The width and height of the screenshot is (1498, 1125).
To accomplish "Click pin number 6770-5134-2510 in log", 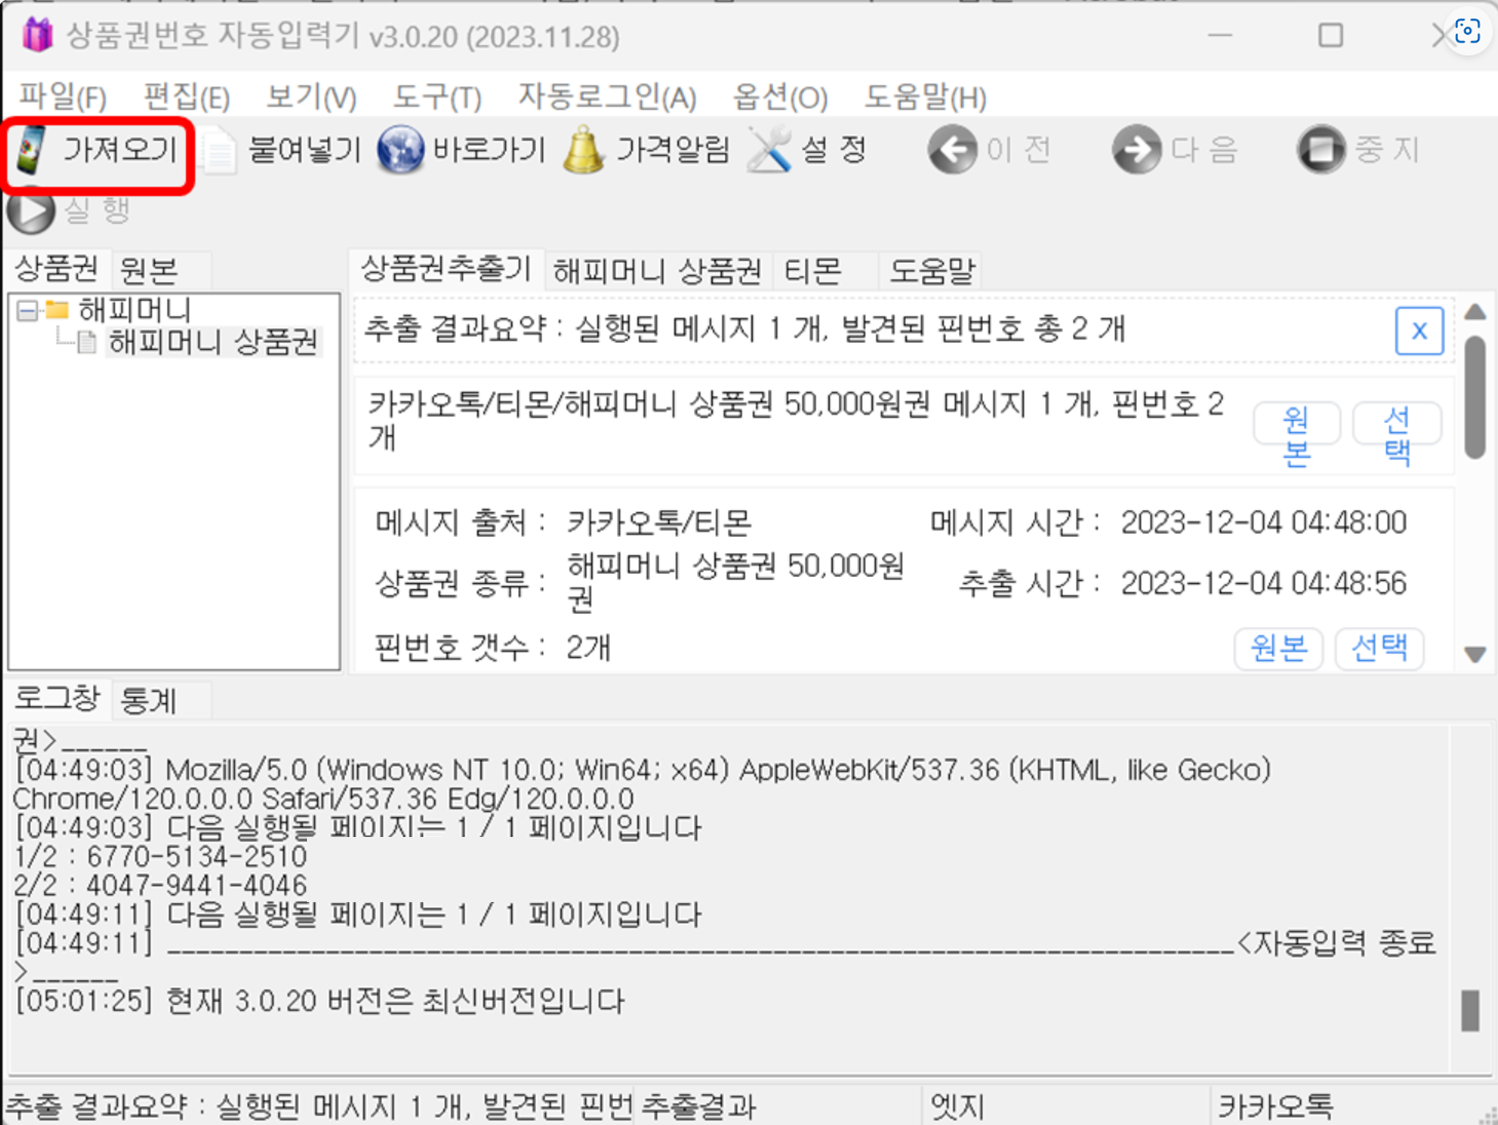I will tap(197, 857).
